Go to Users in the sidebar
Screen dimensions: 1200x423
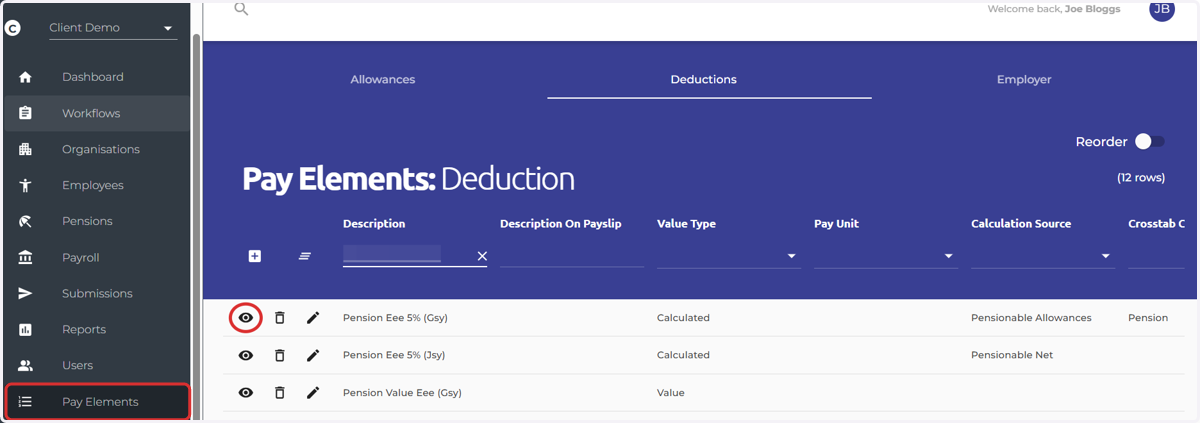78,365
